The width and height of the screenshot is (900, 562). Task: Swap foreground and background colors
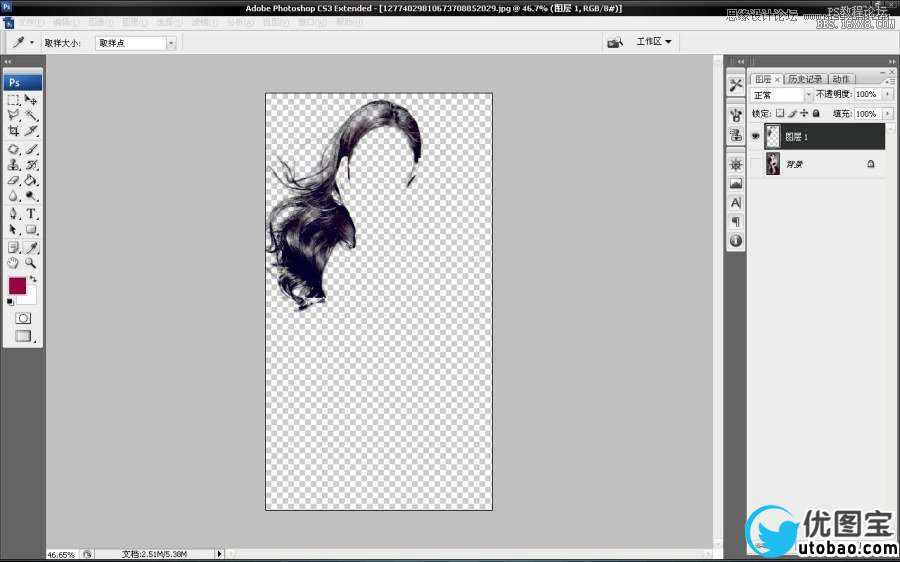click(33, 279)
